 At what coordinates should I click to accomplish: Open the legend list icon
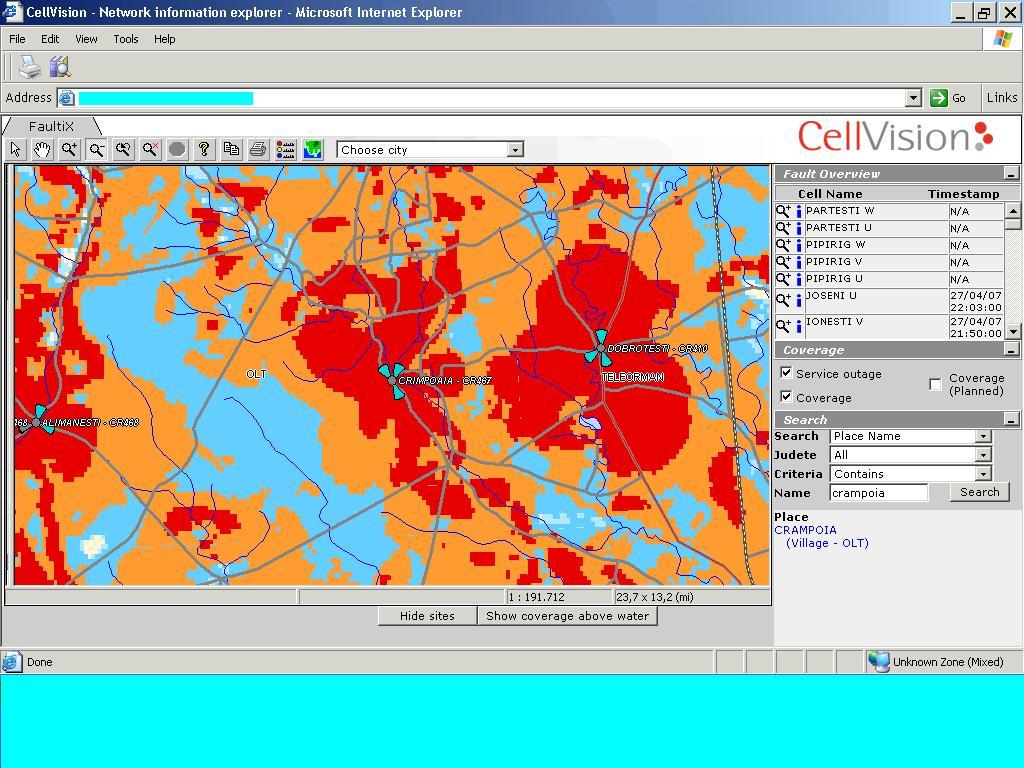(x=285, y=150)
